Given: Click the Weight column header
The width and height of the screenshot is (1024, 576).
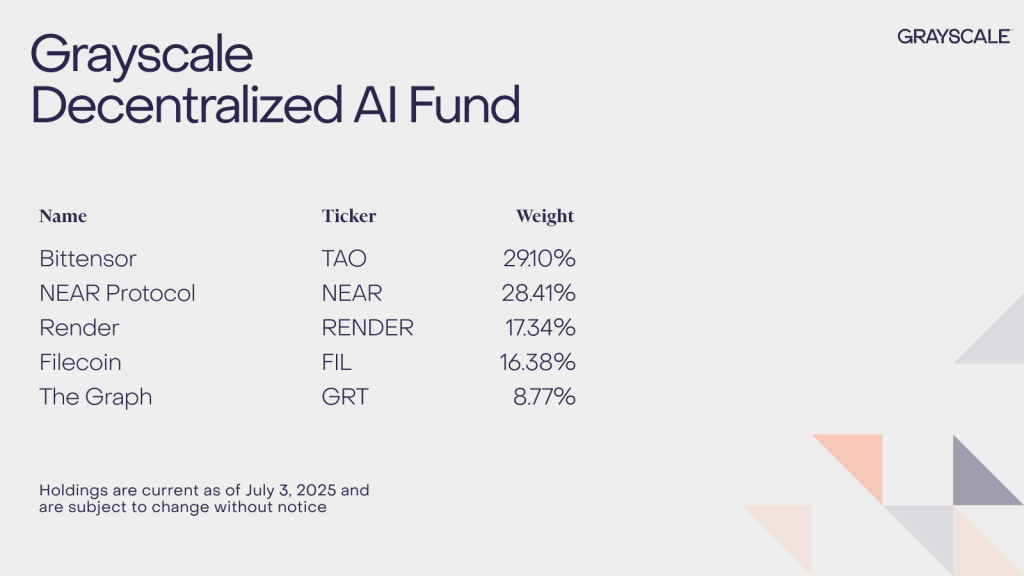Looking at the screenshot, I should click(545, 216).
